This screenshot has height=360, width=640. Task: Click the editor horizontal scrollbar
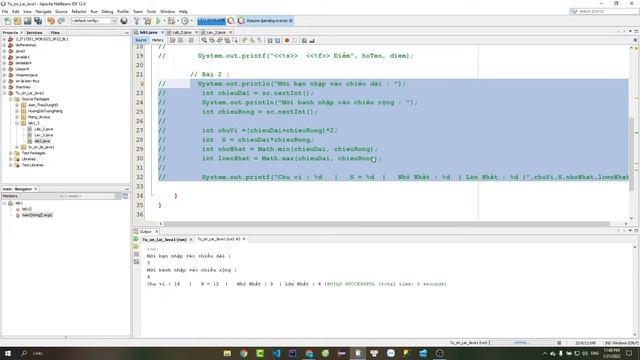[386, 224]
